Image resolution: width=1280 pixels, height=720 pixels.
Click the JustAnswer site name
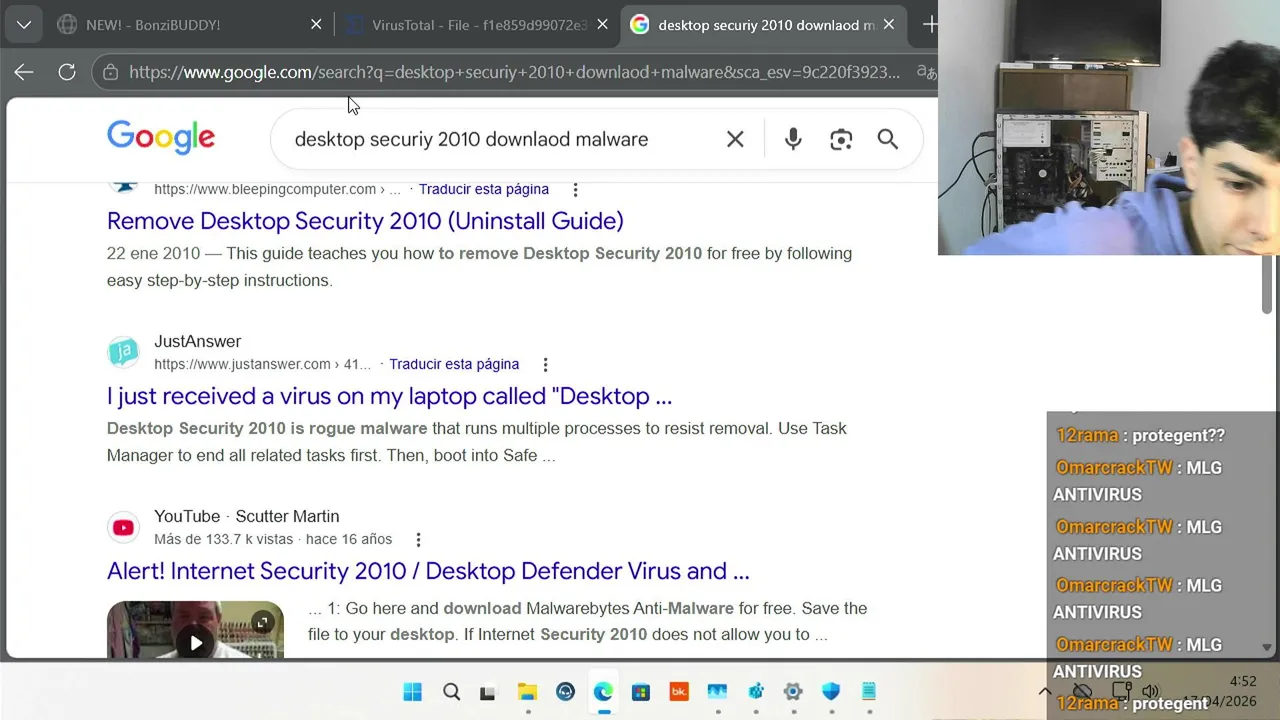[197, 341]
